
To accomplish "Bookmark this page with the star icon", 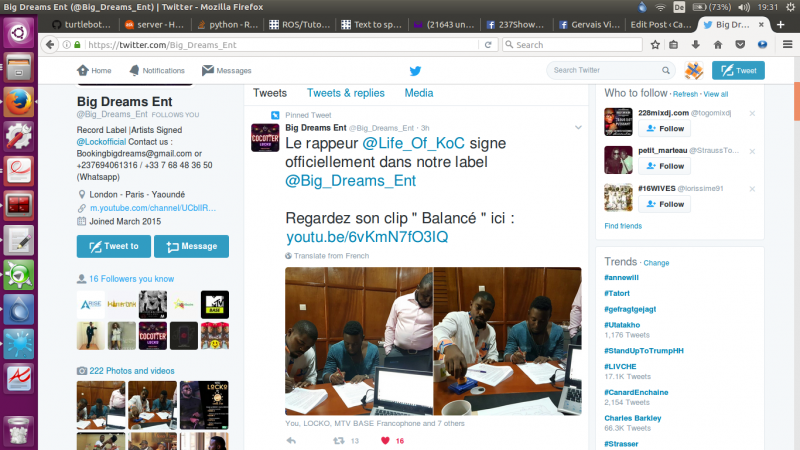I will (655, 44).
